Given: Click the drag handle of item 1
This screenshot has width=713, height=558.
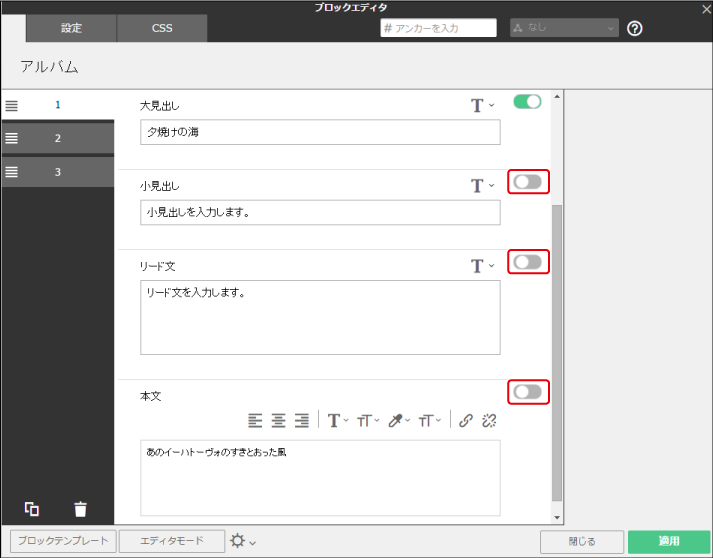Looking at the screenshot, I should (x=11, y=106).
